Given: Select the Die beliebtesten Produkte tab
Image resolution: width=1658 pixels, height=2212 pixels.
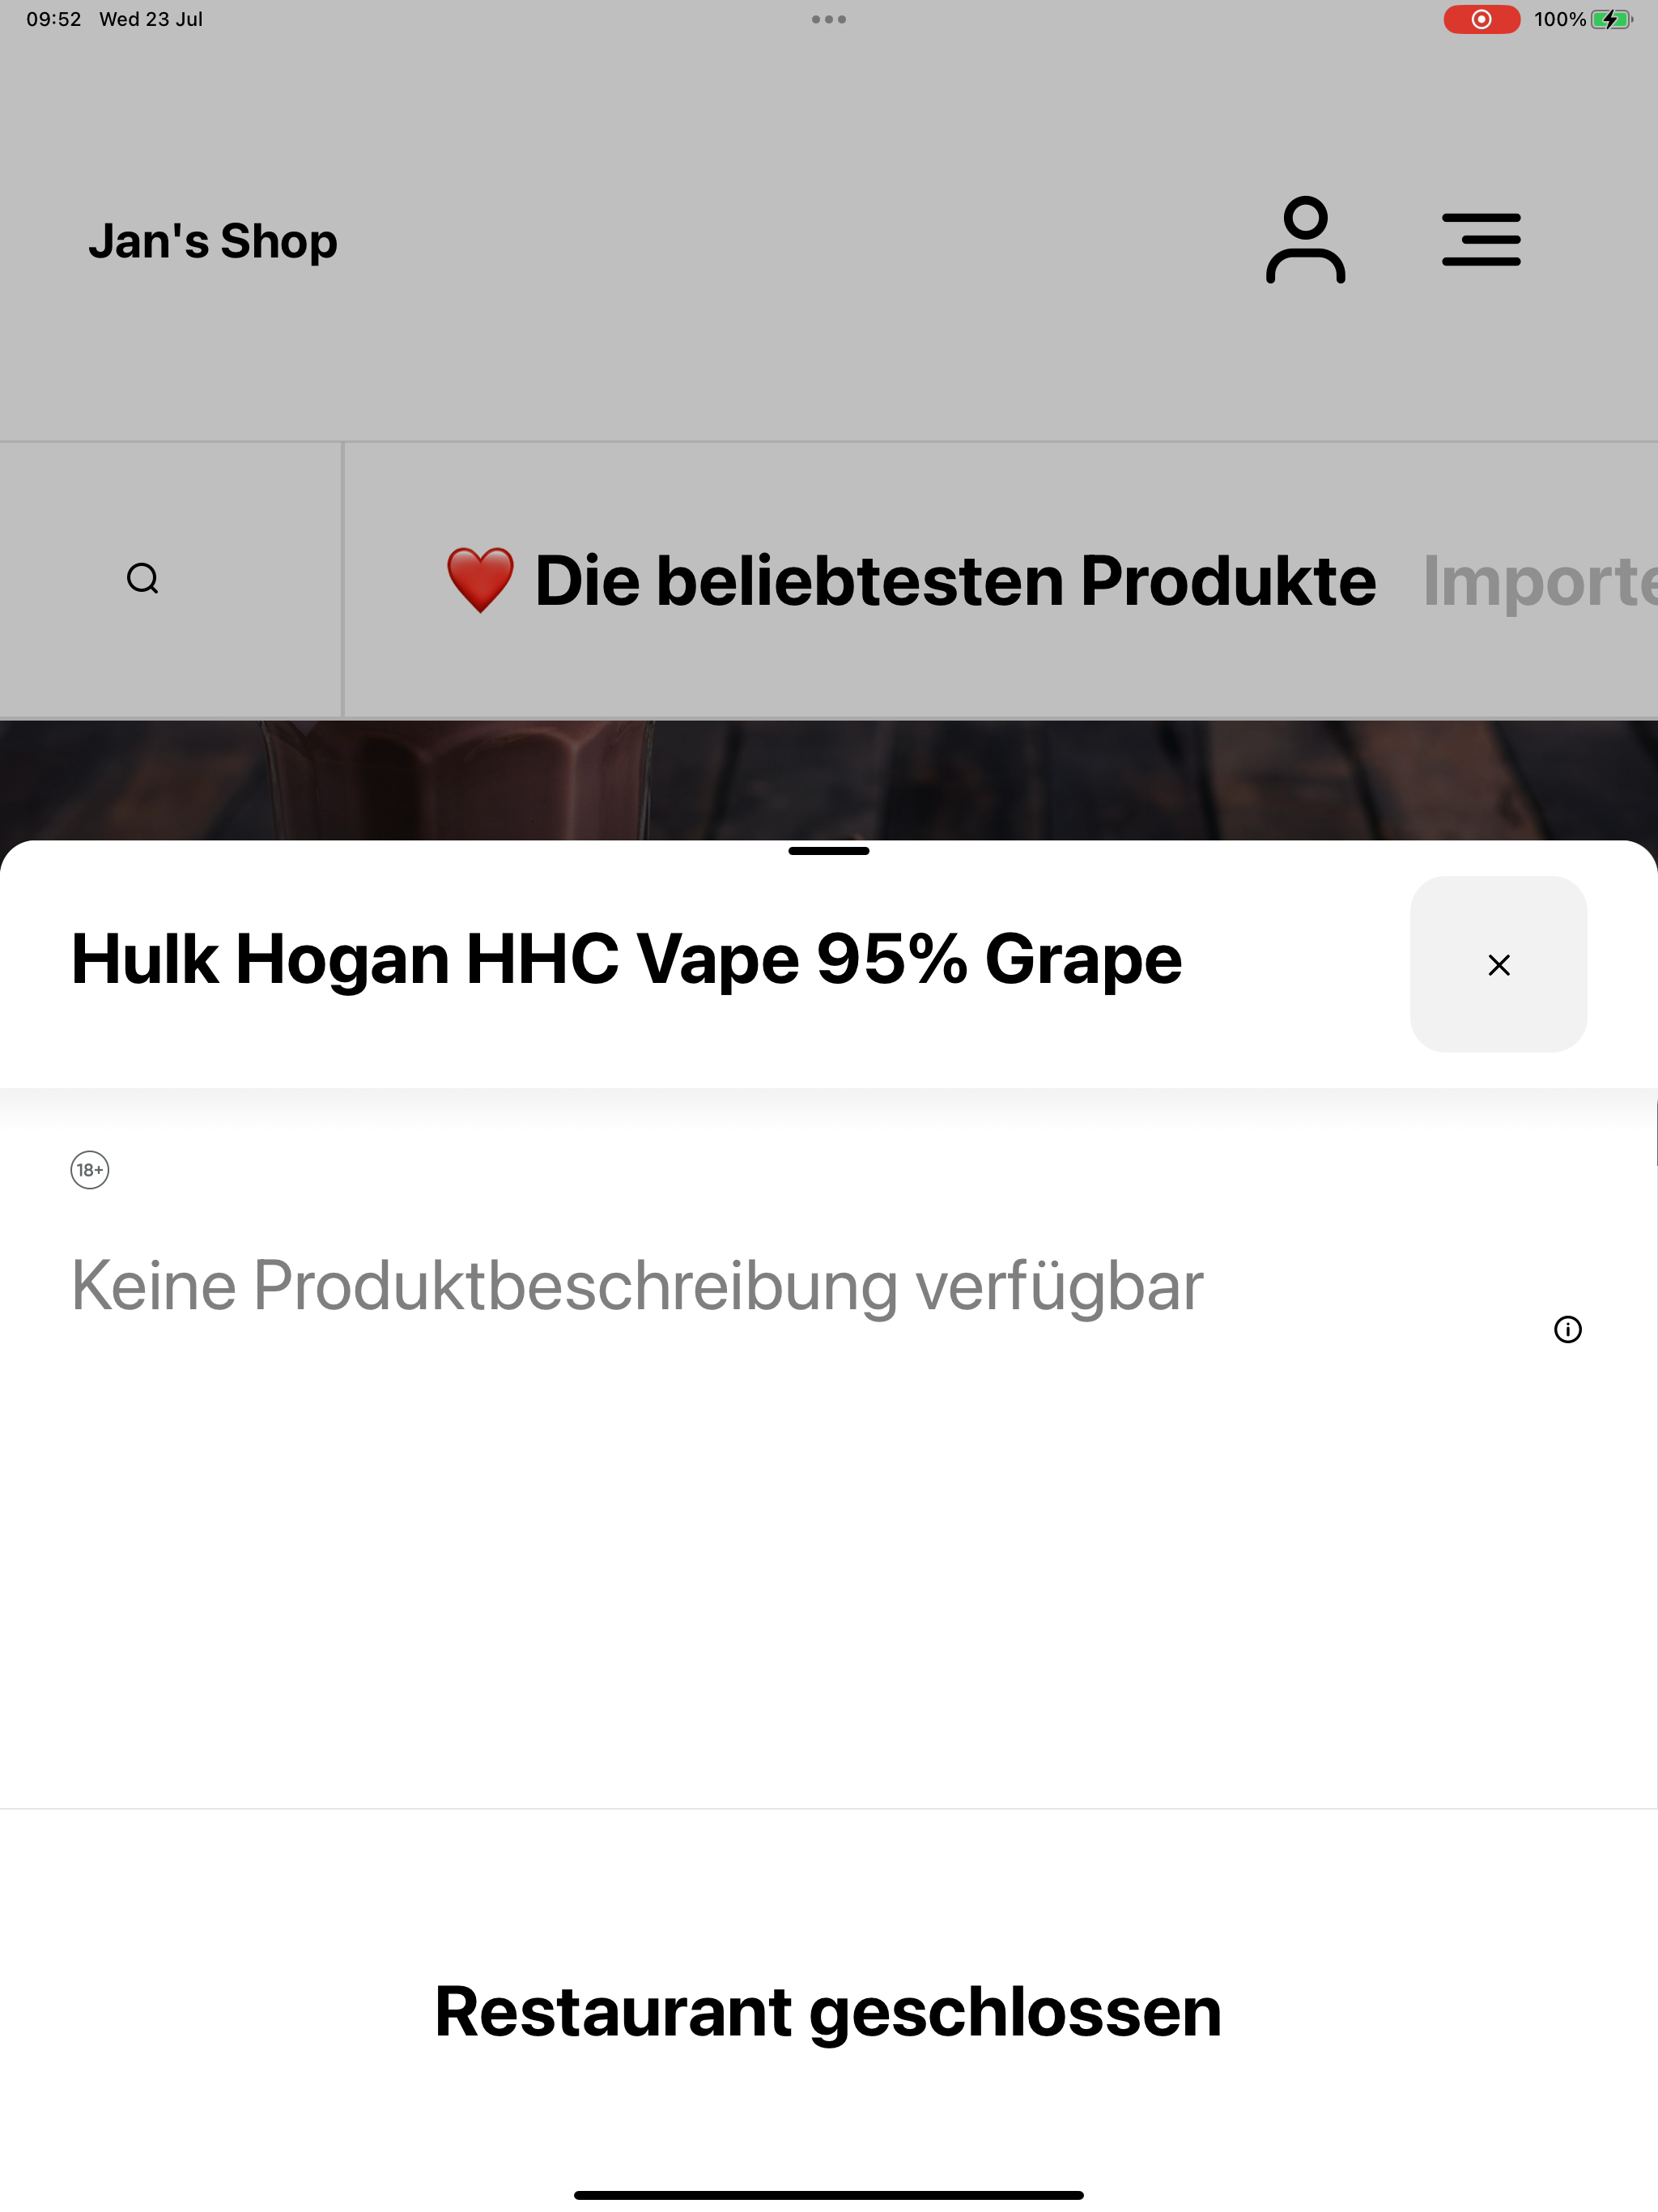Looking at the screenshot, I should tap(910, 581).
